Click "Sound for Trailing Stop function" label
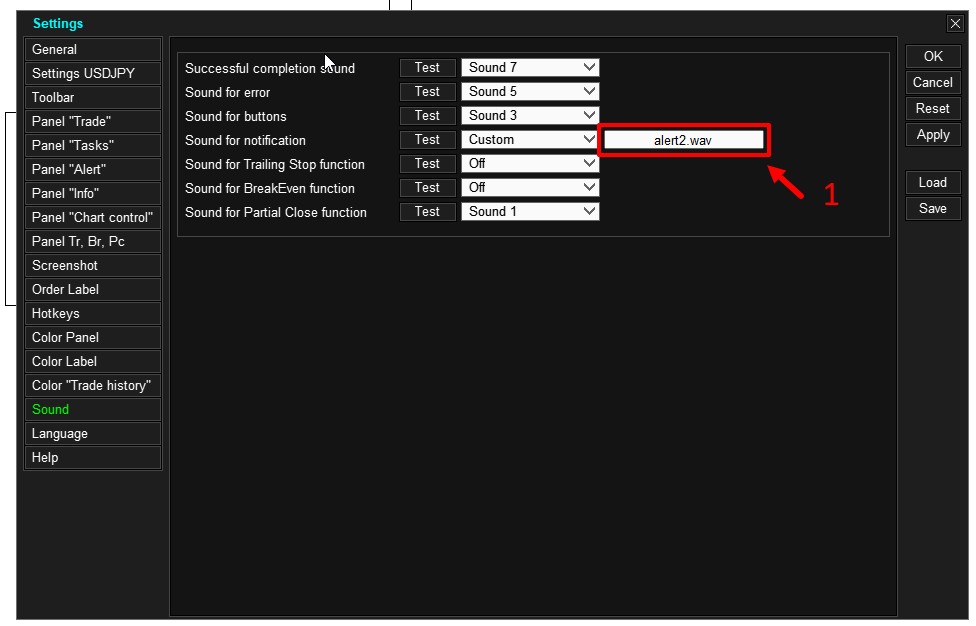Viewport: 976px width, 626px height. tap(274, 164)
